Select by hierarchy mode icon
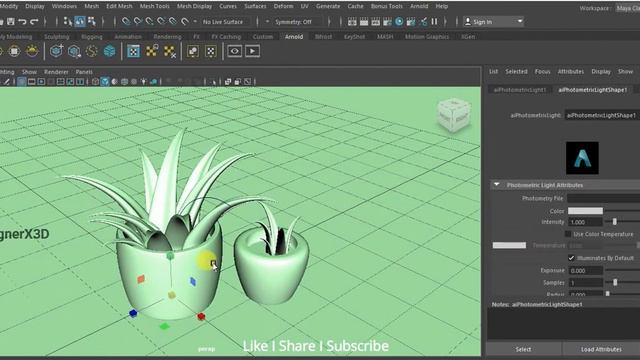Screen dimensions: 640x360 tap(68, 22)
